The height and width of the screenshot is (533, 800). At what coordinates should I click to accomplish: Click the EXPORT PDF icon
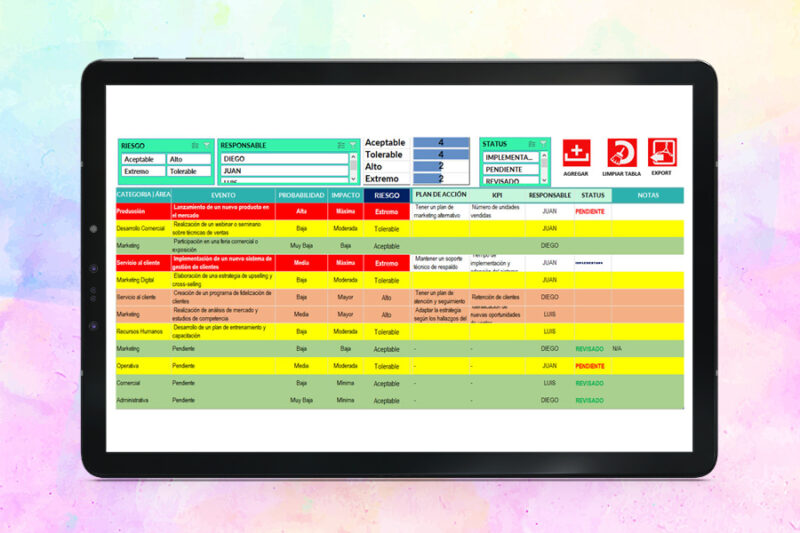point(662,152)
